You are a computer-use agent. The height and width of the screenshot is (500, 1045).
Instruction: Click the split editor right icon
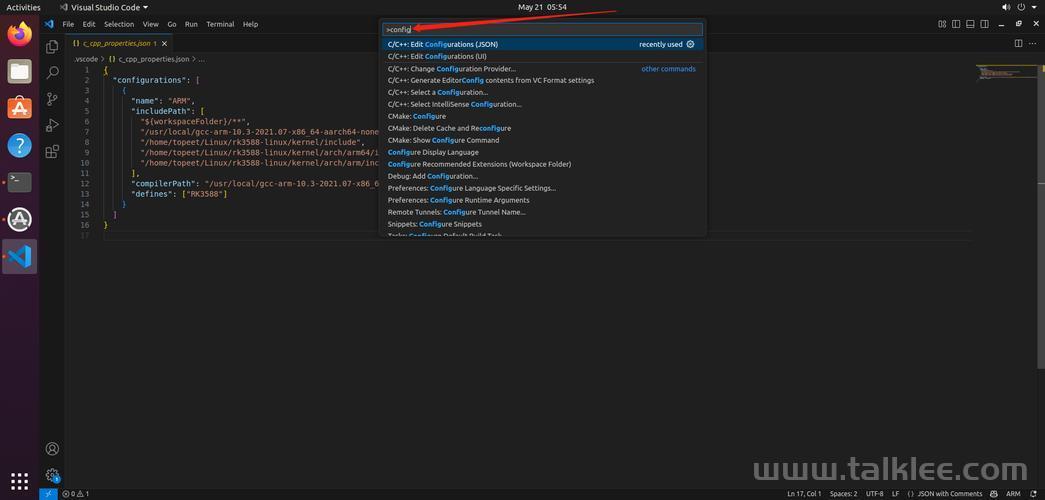(x=1019, y=43)
